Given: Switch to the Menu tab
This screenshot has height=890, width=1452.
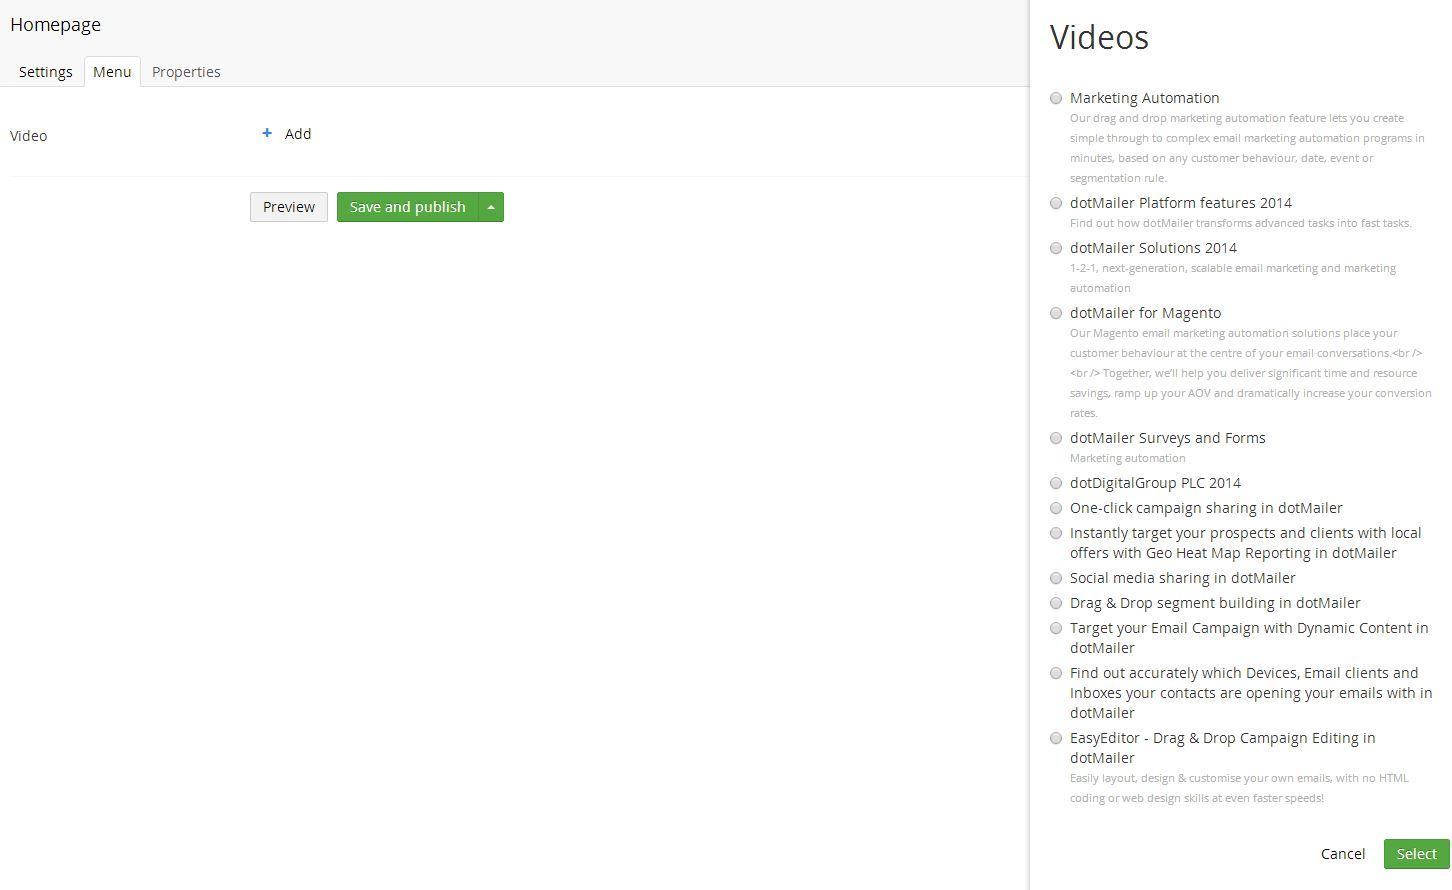Looking at the screenshot, I should [112, 72].
